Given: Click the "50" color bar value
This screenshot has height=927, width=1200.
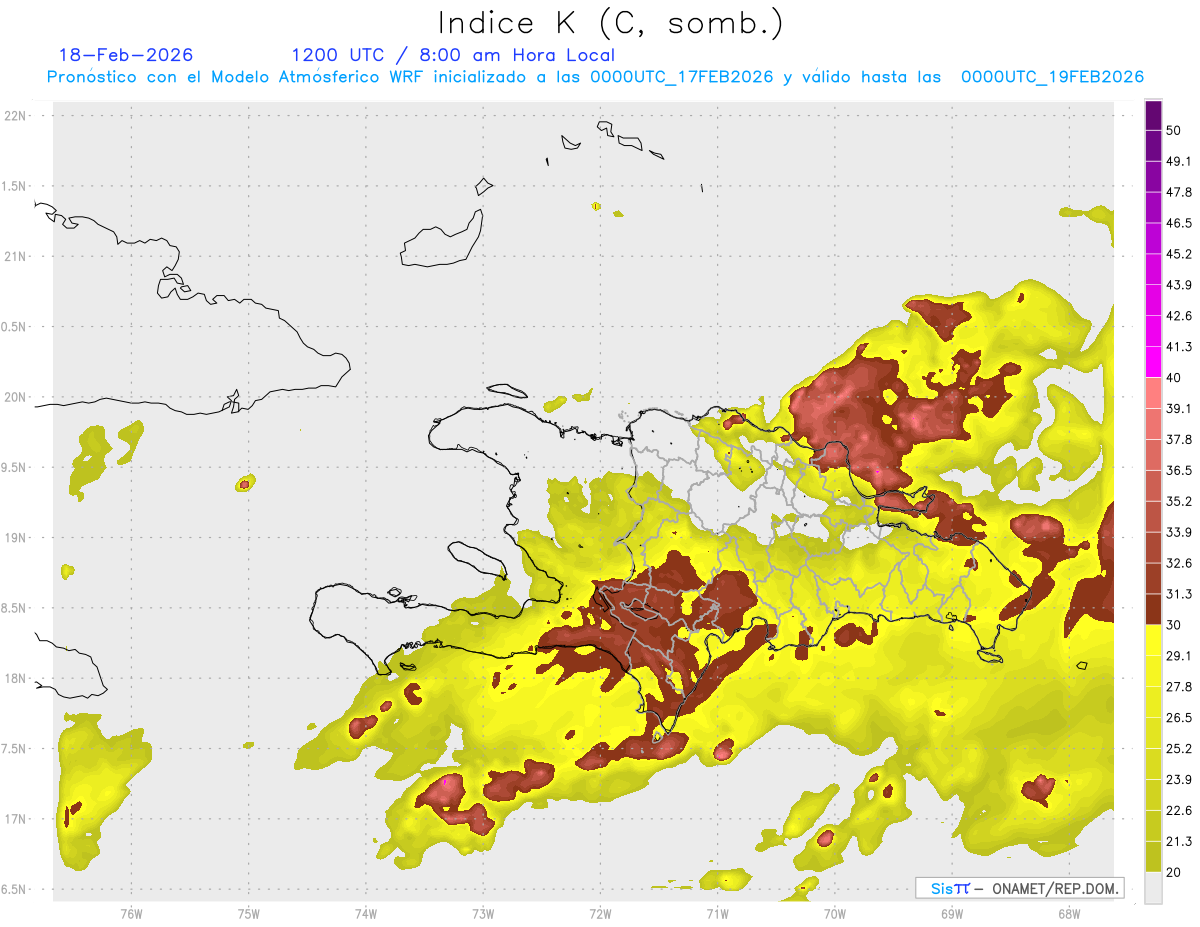Looking at the screenshot, I should point(1173,130).
